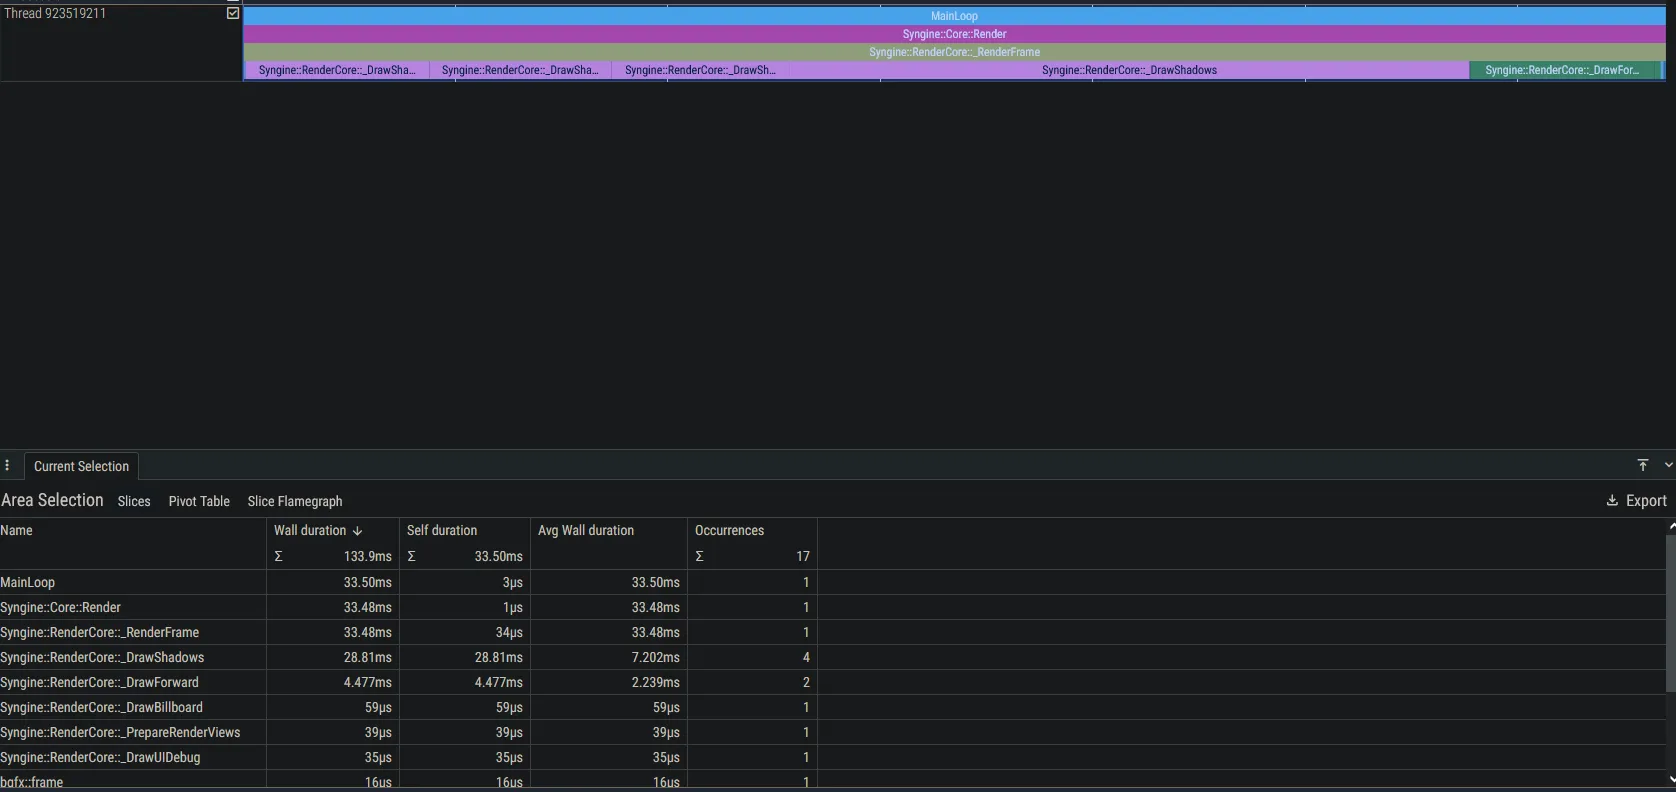The width and height of the screenshot is (1676, 792).
Task: Click the Syngine::RenderCore::_PrepareRenderViews row
Action: 408,732
